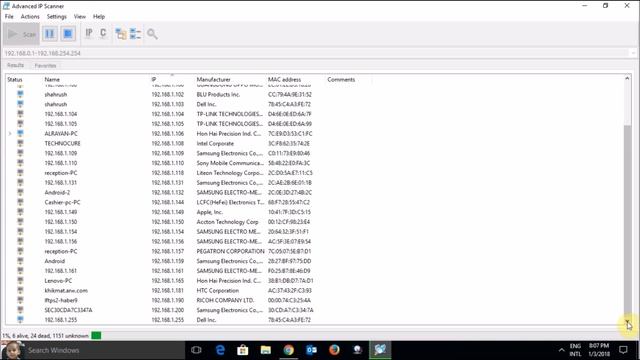Viewport: 640px width, 360px height.
Task: Click the Accton Technology Corp cell
Action: point(227,222)
